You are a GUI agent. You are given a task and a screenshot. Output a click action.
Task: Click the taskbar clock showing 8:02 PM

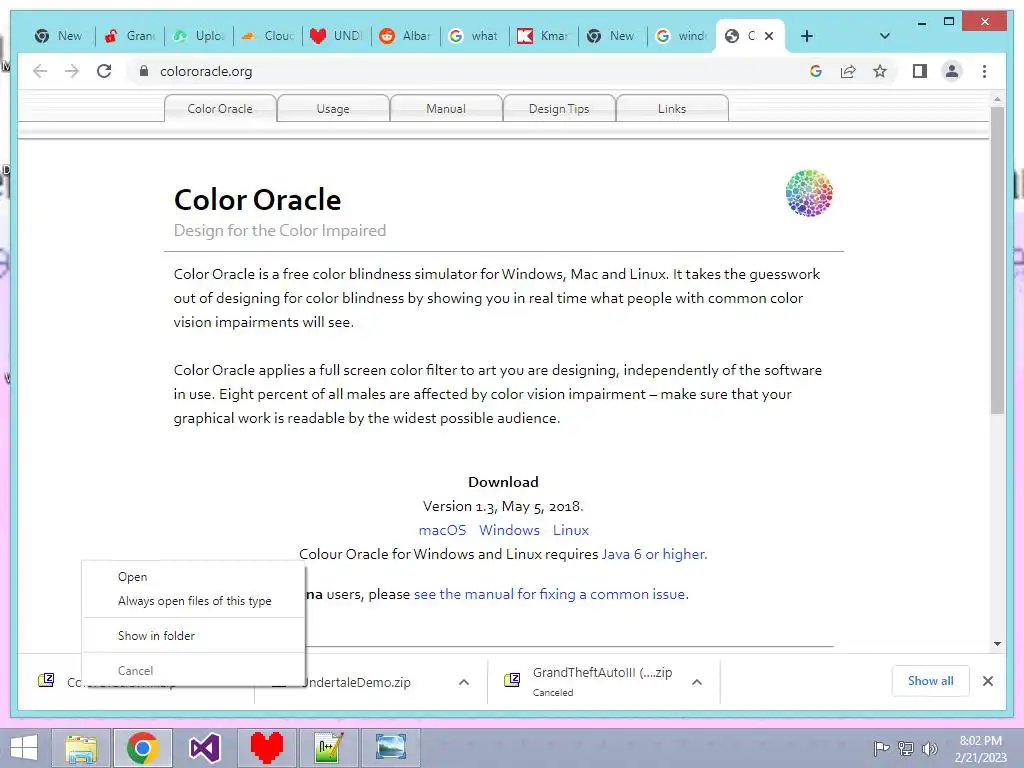coord(980,749)
